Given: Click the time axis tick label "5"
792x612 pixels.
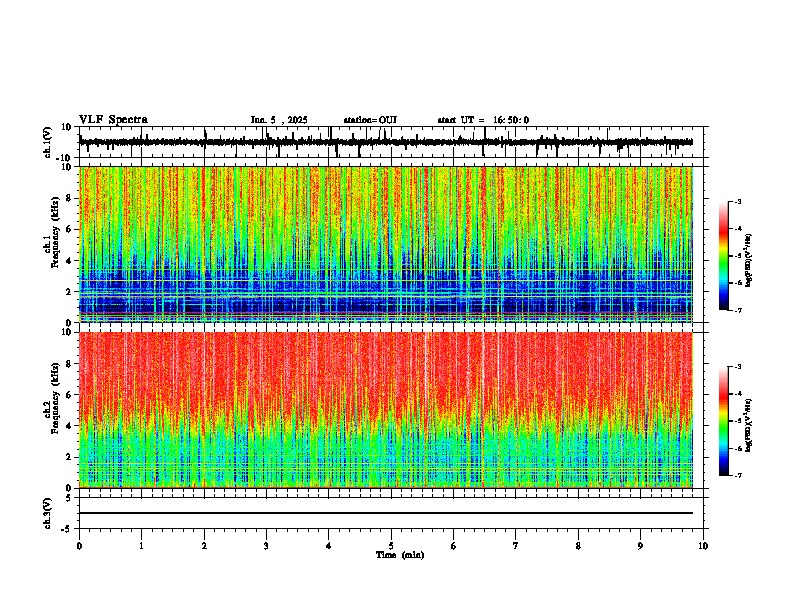Looking at the screenshot, I should click(391, 546).
